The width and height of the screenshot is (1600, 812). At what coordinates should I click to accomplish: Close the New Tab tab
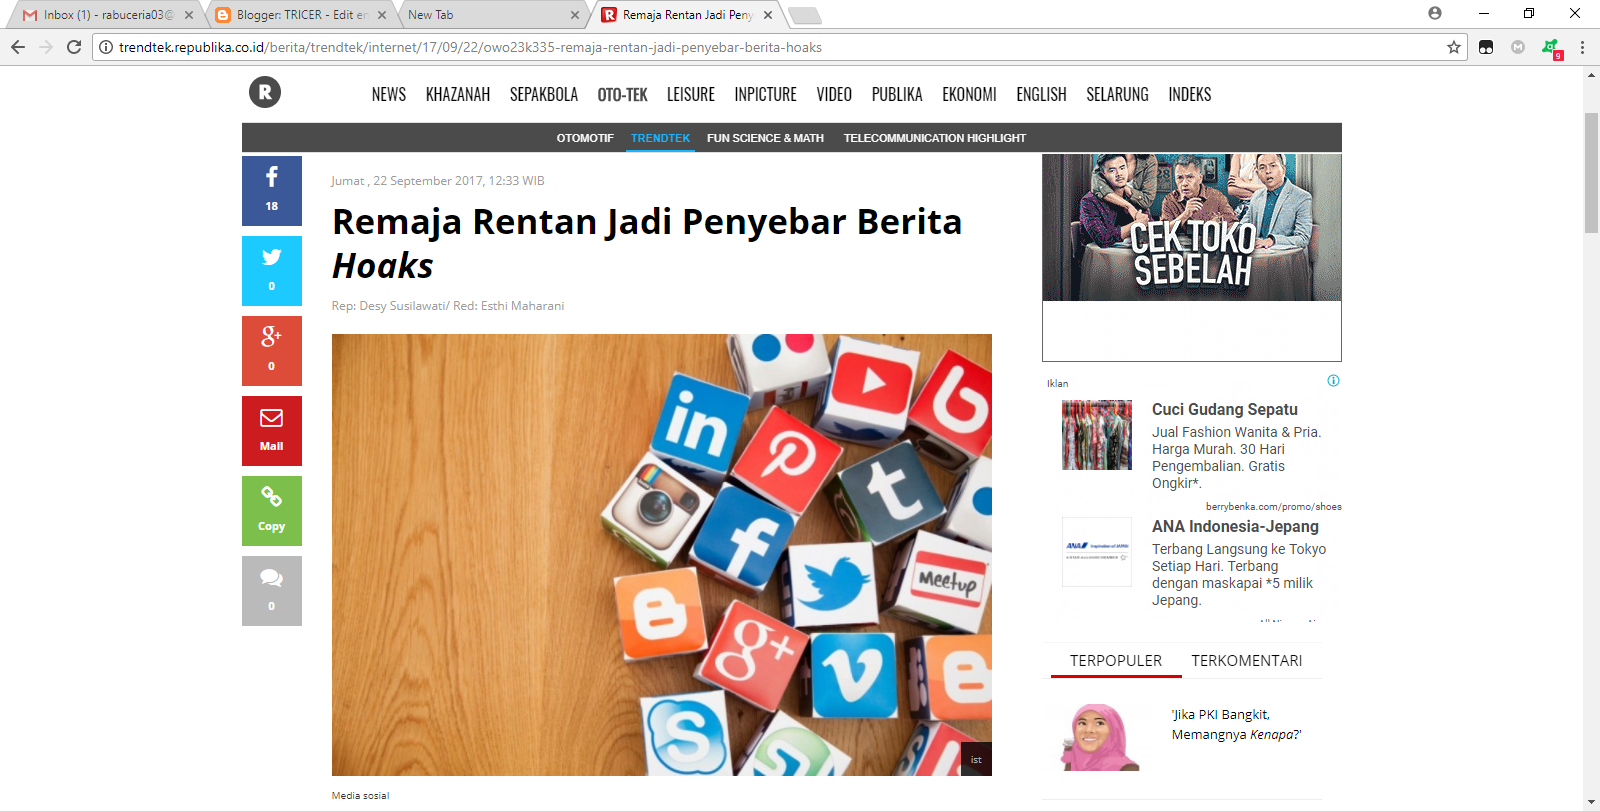[575, 15]
